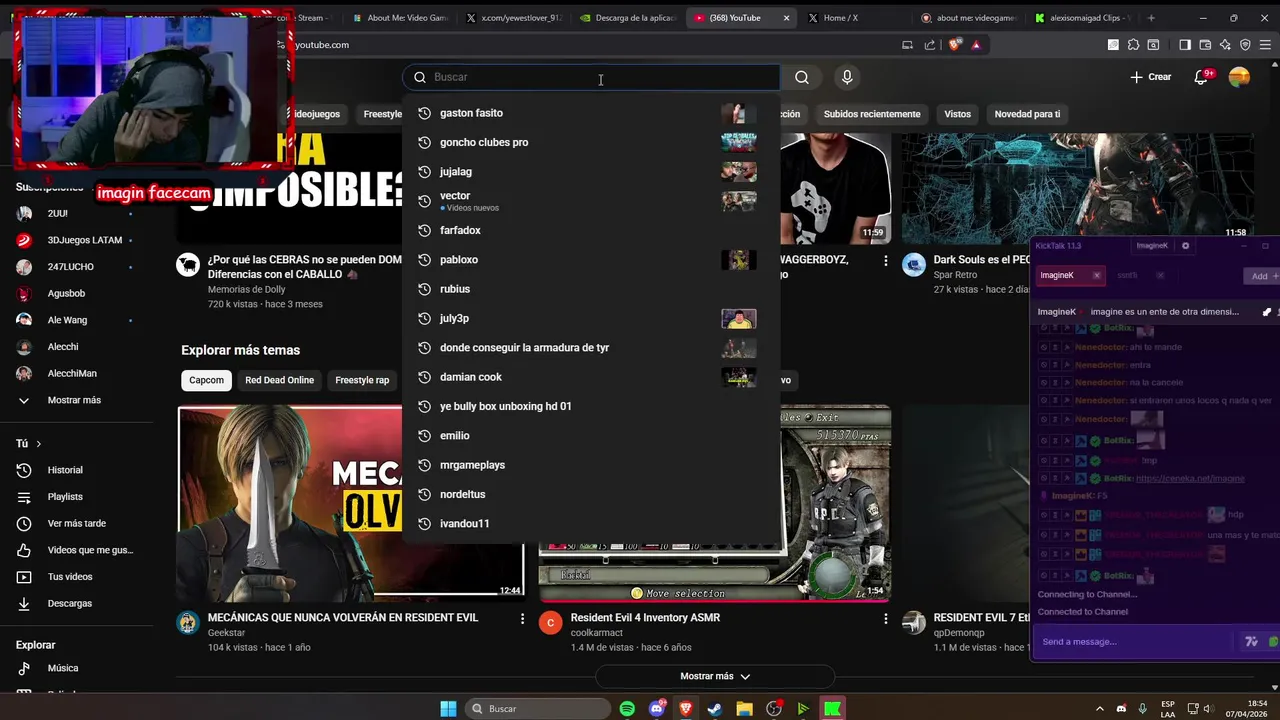The height and width of the screenshot is (720, 1280).
Task: Expand subscriptions with 'Mostrar más' in sidebar
Action: click(x=74, y=400)
